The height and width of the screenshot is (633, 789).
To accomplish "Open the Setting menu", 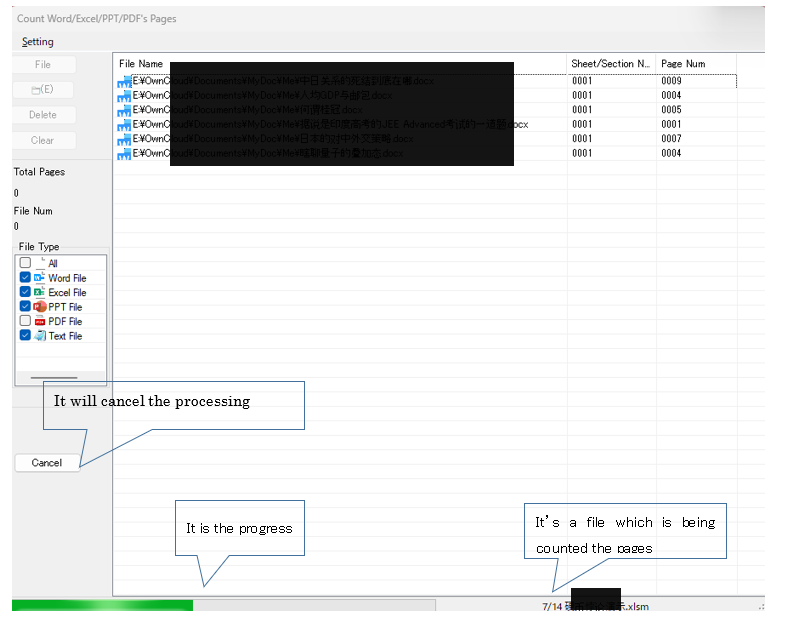I will pyautogui.click(x=38, y=42).
